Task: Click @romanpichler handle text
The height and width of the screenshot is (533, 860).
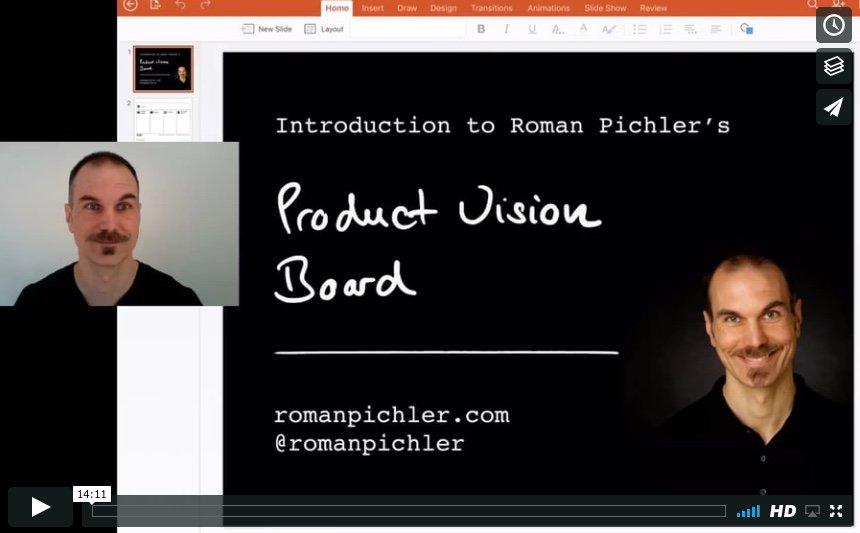Action: [369, 443]
